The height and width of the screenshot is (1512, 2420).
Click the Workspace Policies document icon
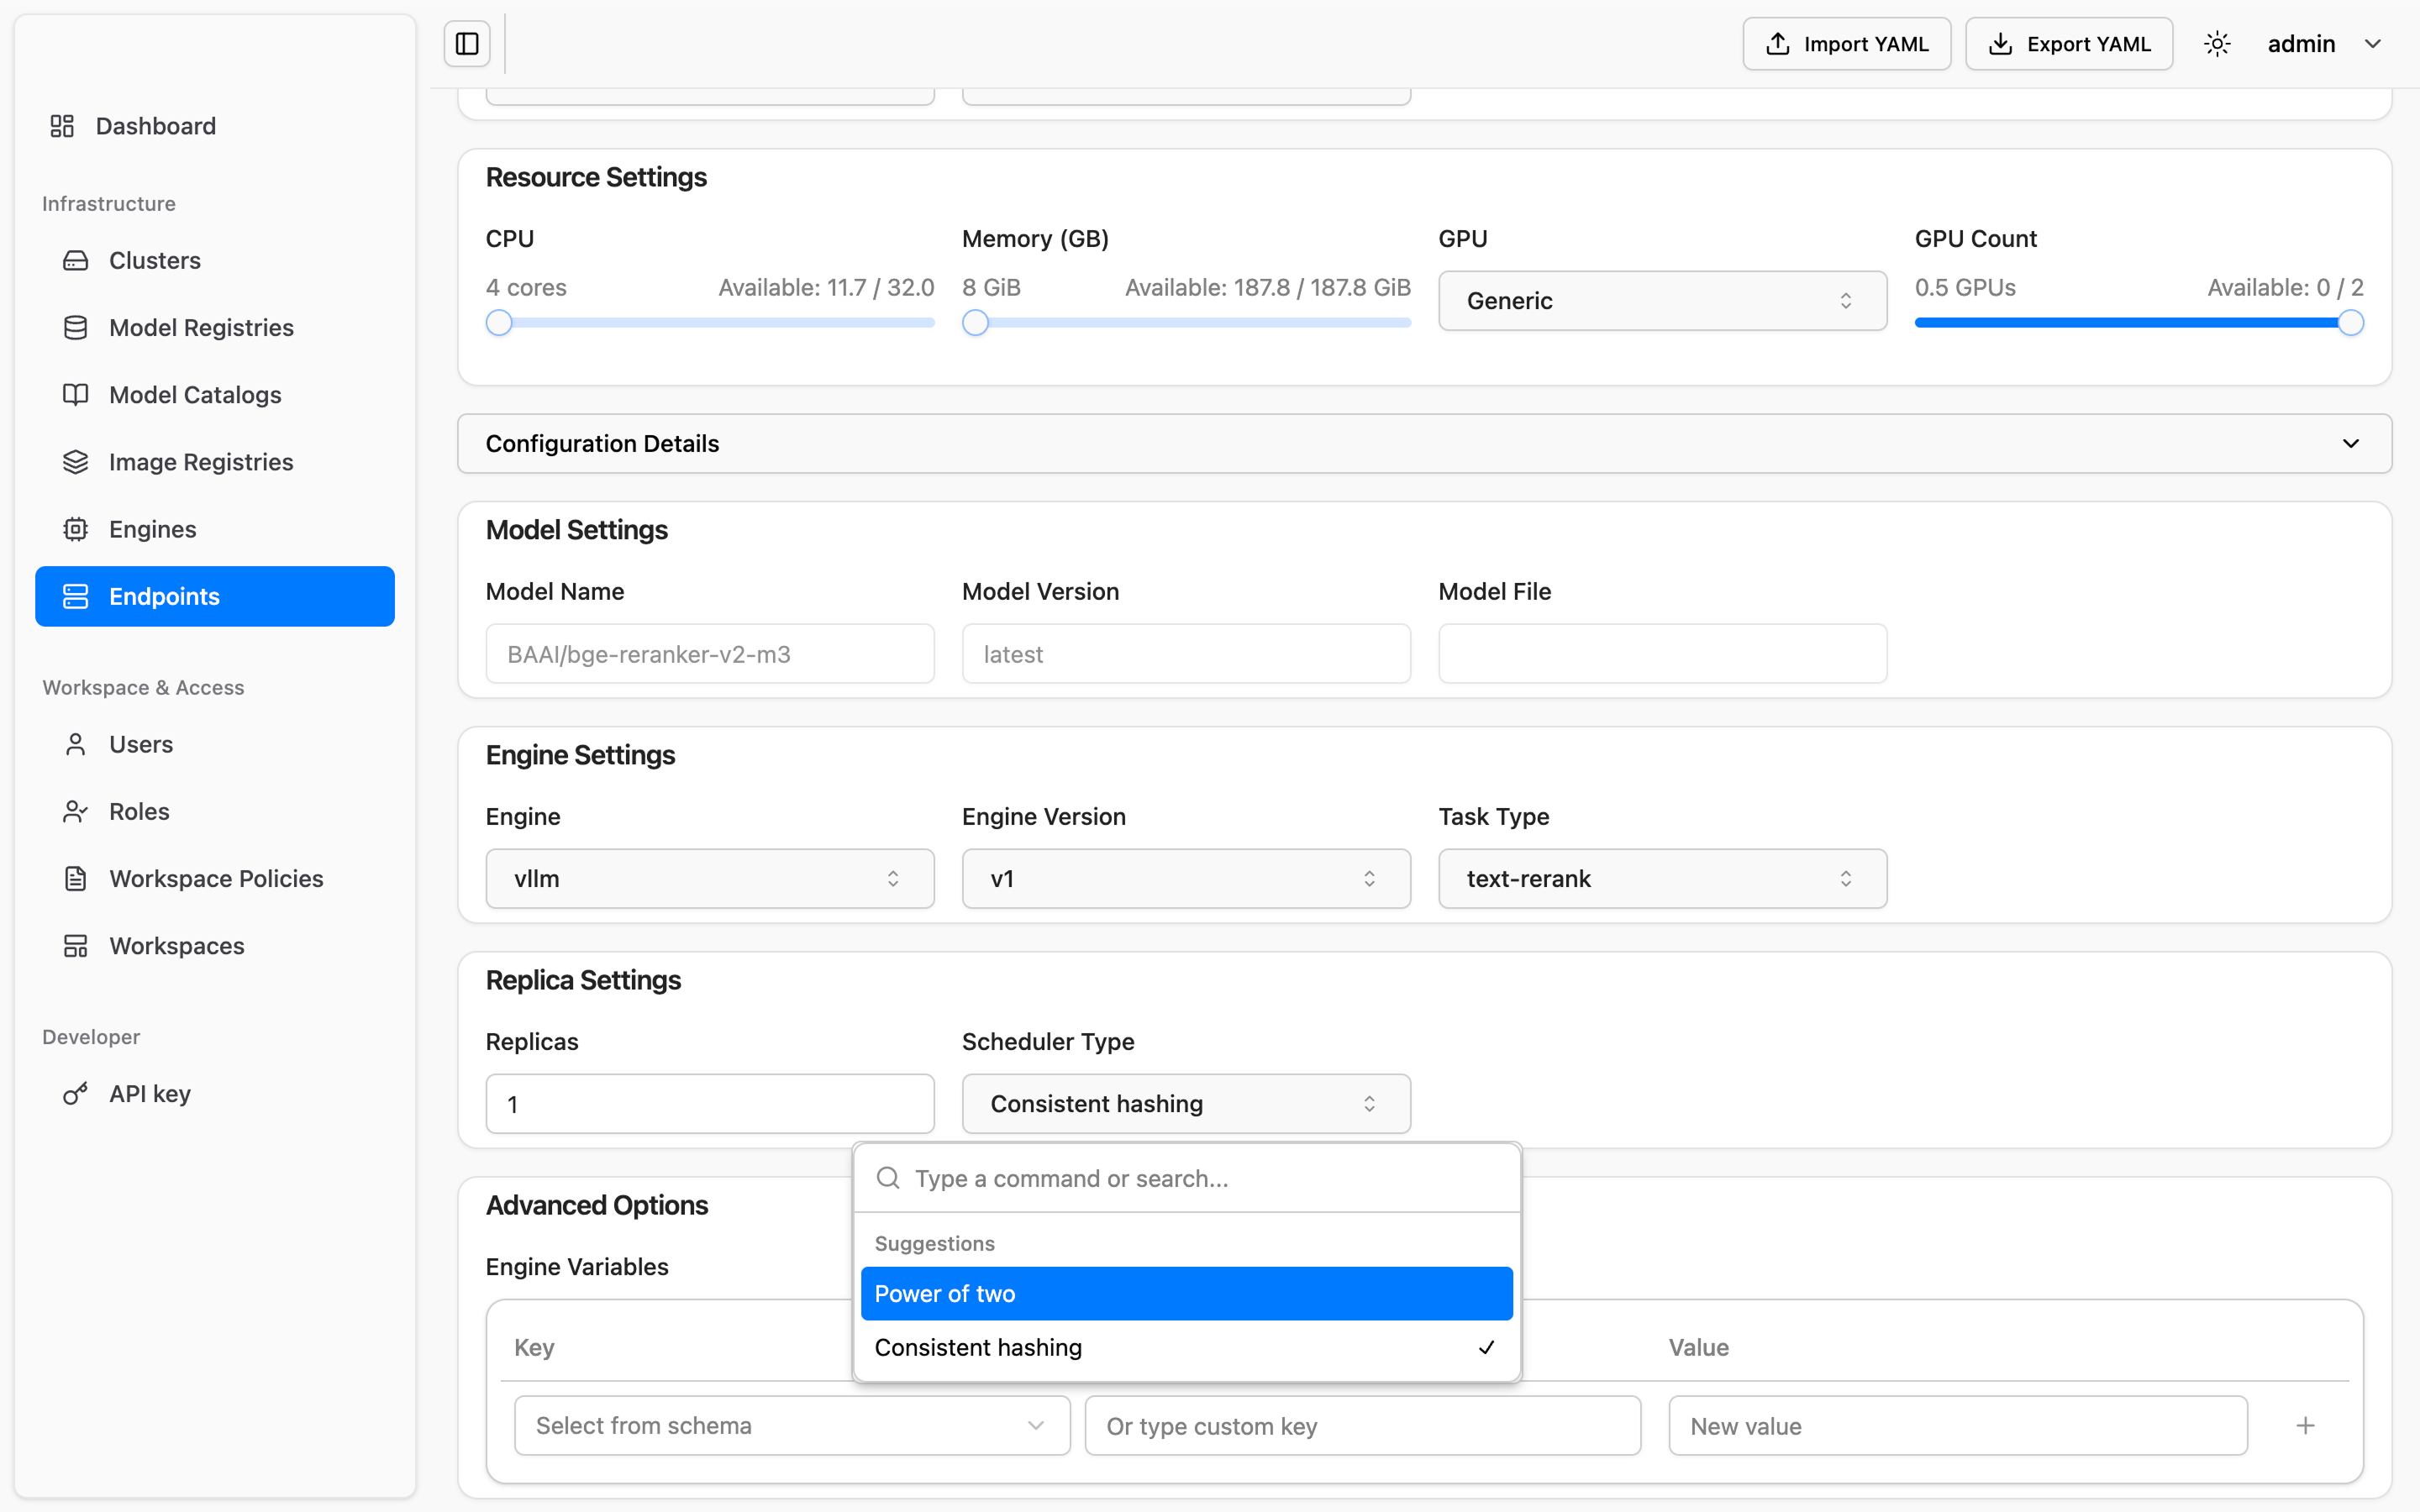[76, 878]
